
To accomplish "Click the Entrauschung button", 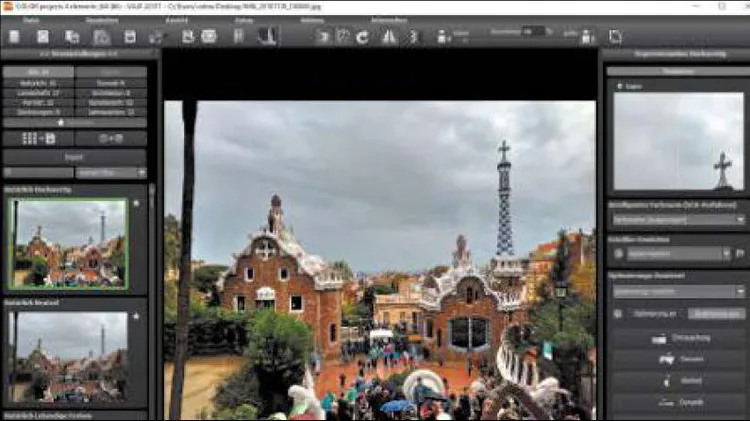I will coord(678,339).
